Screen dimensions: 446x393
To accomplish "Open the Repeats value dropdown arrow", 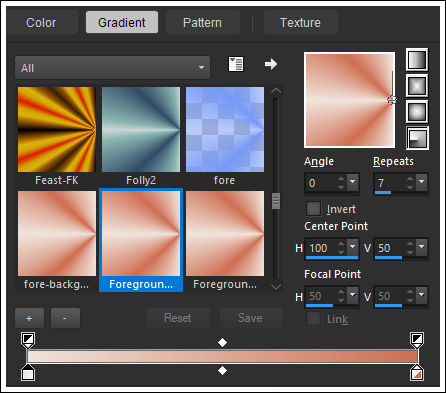I will click(422, 182).
